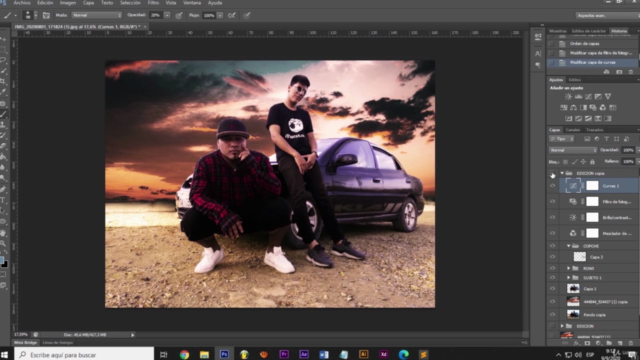640x360 pixels.
Task: Hide the Fondo copia layer
Action: 553,315
